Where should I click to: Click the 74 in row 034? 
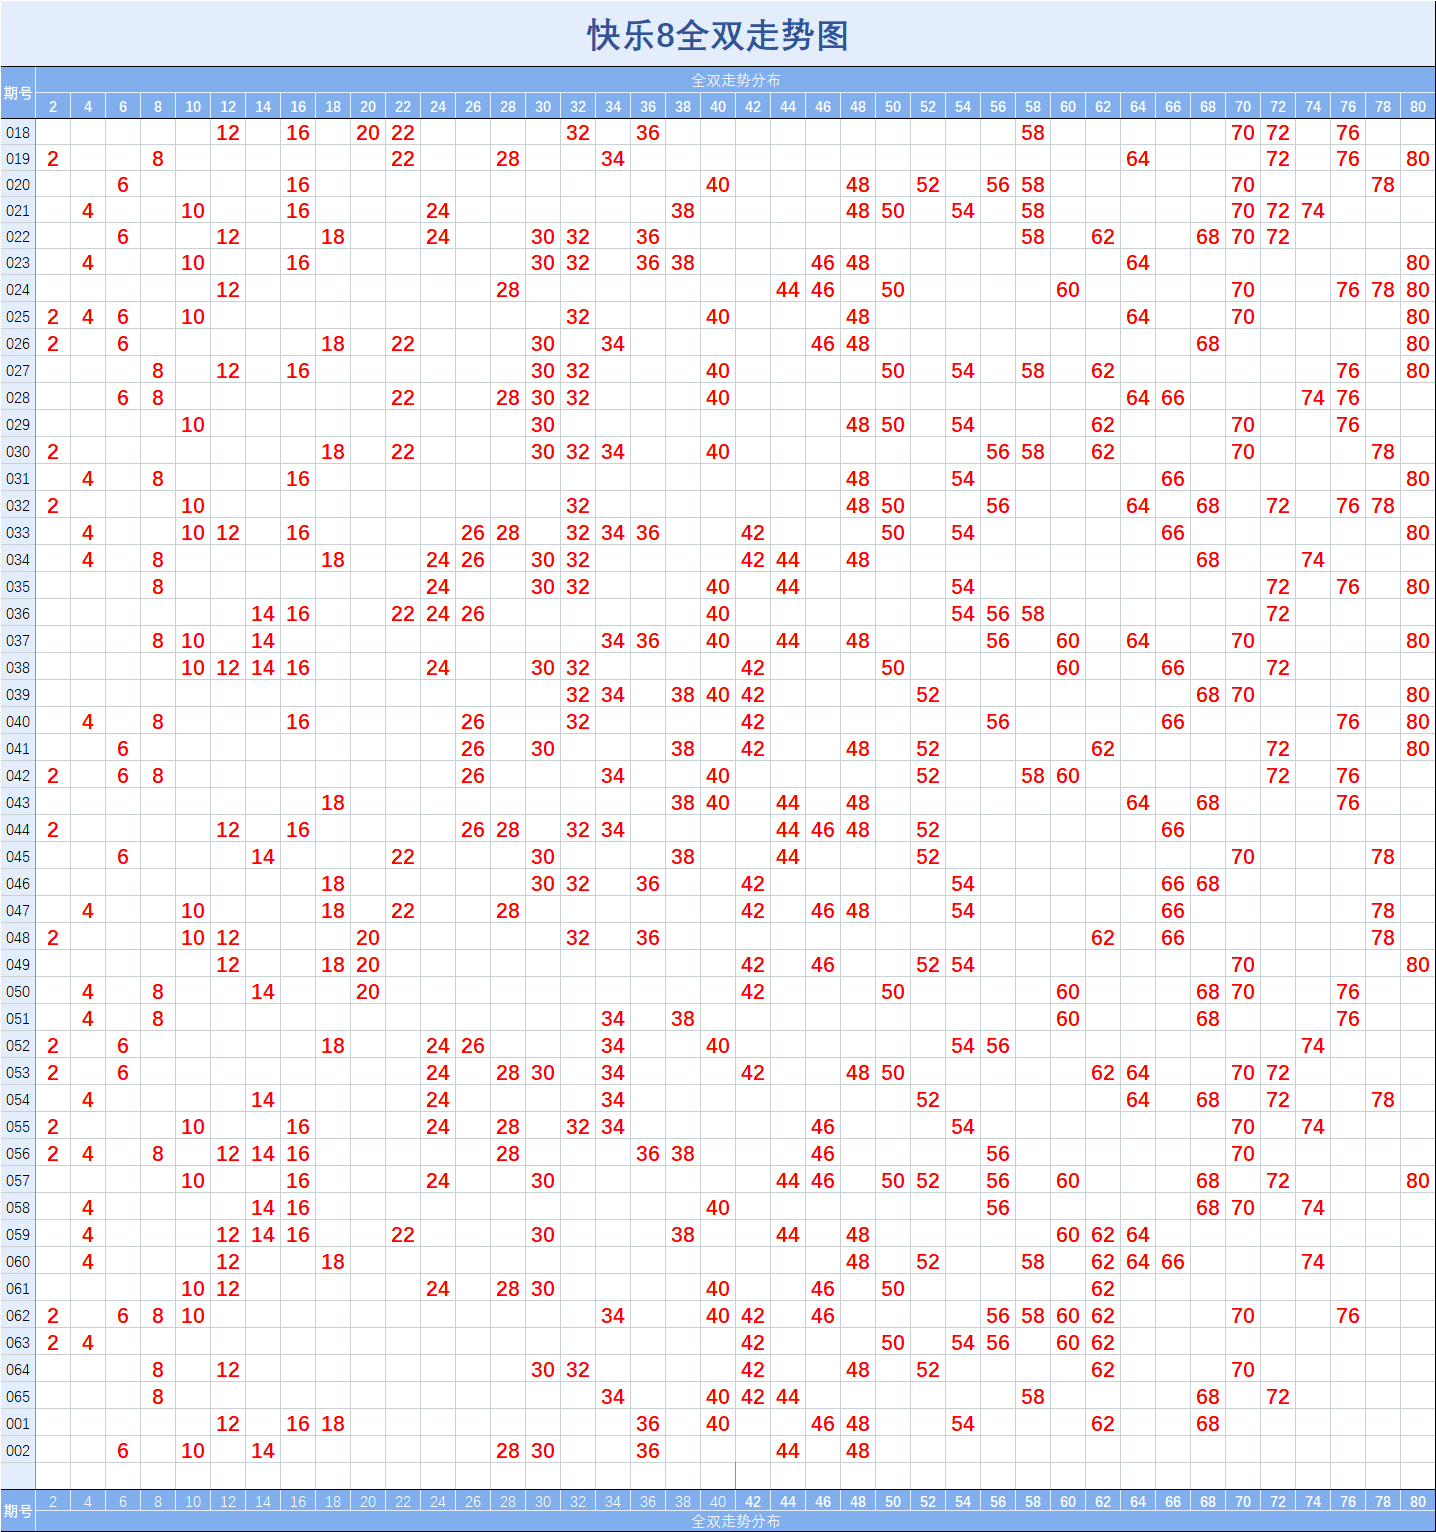(1313, 559)
